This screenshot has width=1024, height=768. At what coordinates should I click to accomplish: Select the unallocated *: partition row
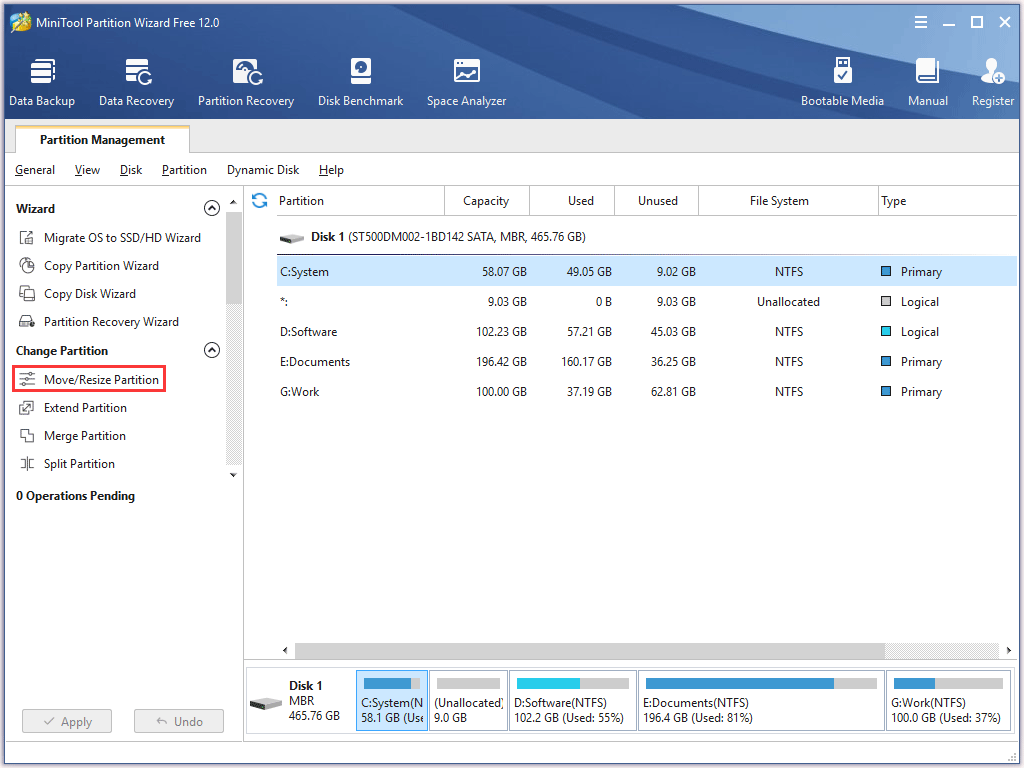coord(647,302)
